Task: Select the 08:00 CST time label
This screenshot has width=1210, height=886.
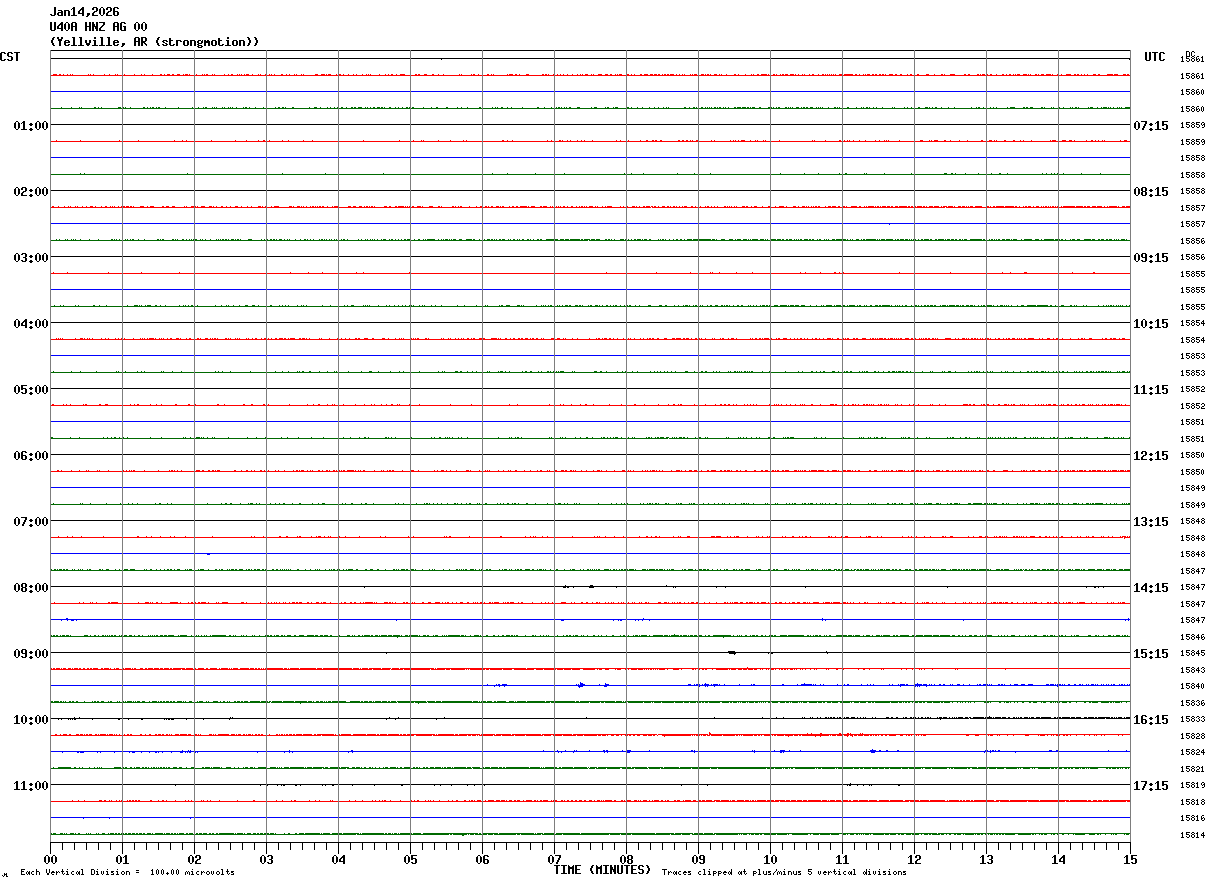Action: pos(31,587)
